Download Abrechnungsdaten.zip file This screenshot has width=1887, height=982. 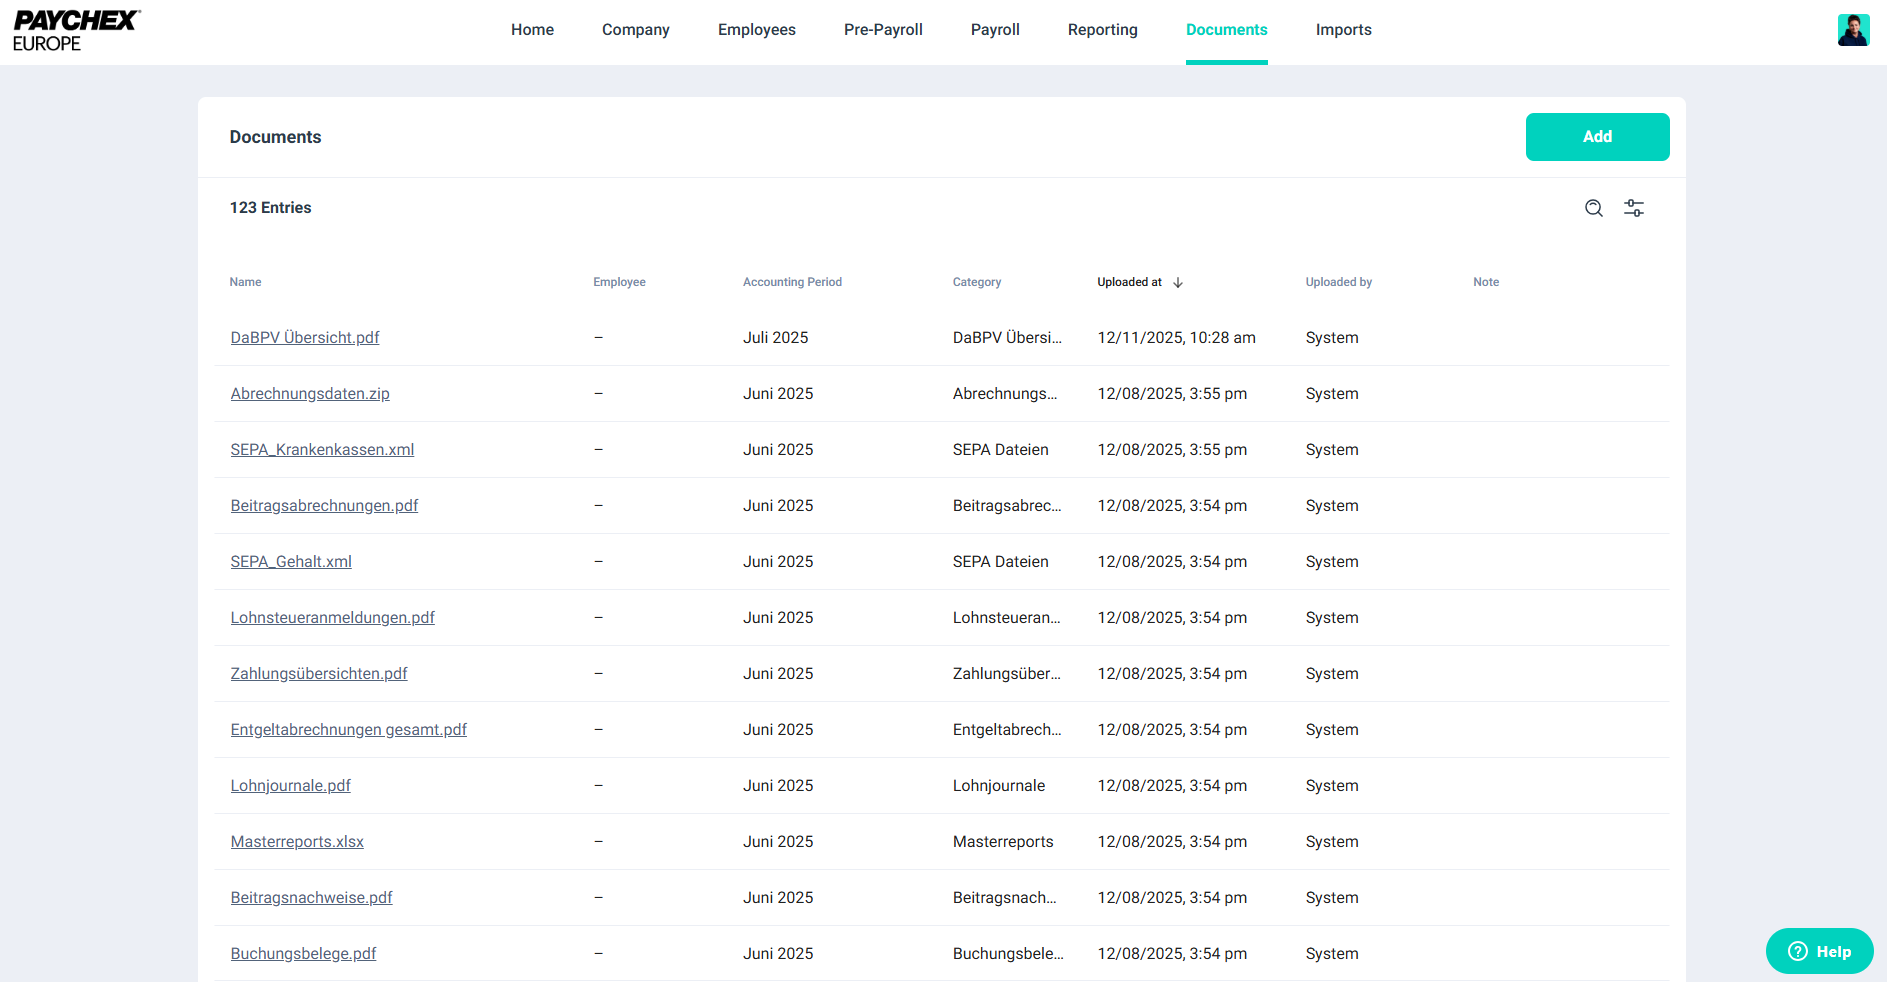(310, 394)
